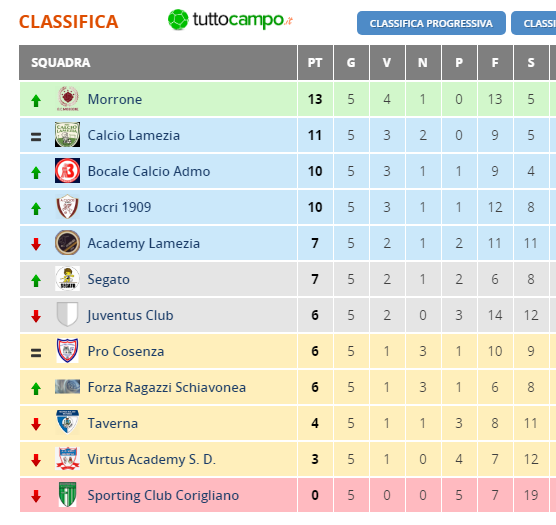Click the partially visible second CLASSI button

[534, 23]
